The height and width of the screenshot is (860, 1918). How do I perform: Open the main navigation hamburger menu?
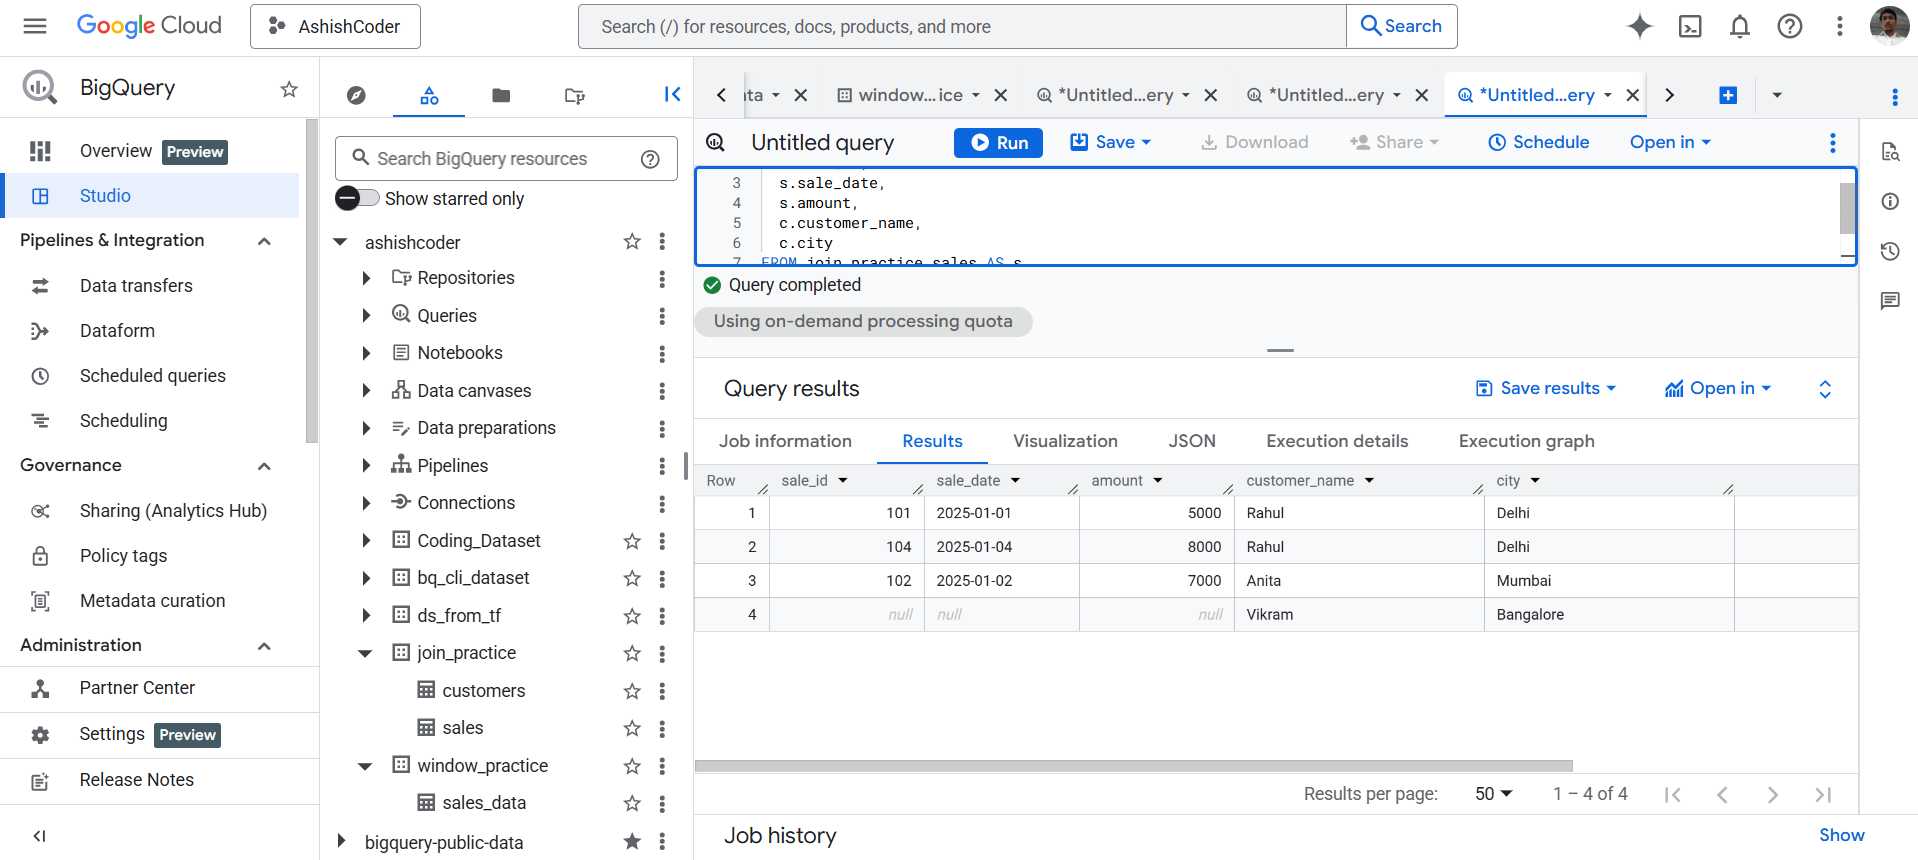tap(35, 26)
